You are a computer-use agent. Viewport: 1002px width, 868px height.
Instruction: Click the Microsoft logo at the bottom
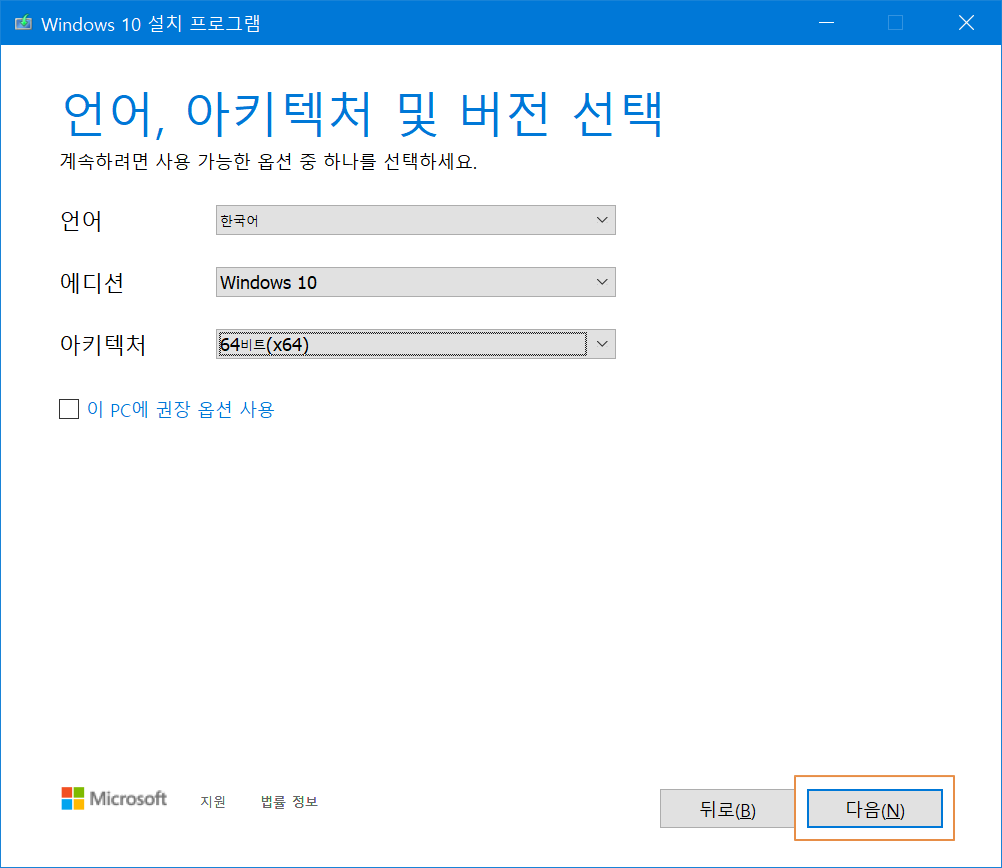(x=114, y=798)
